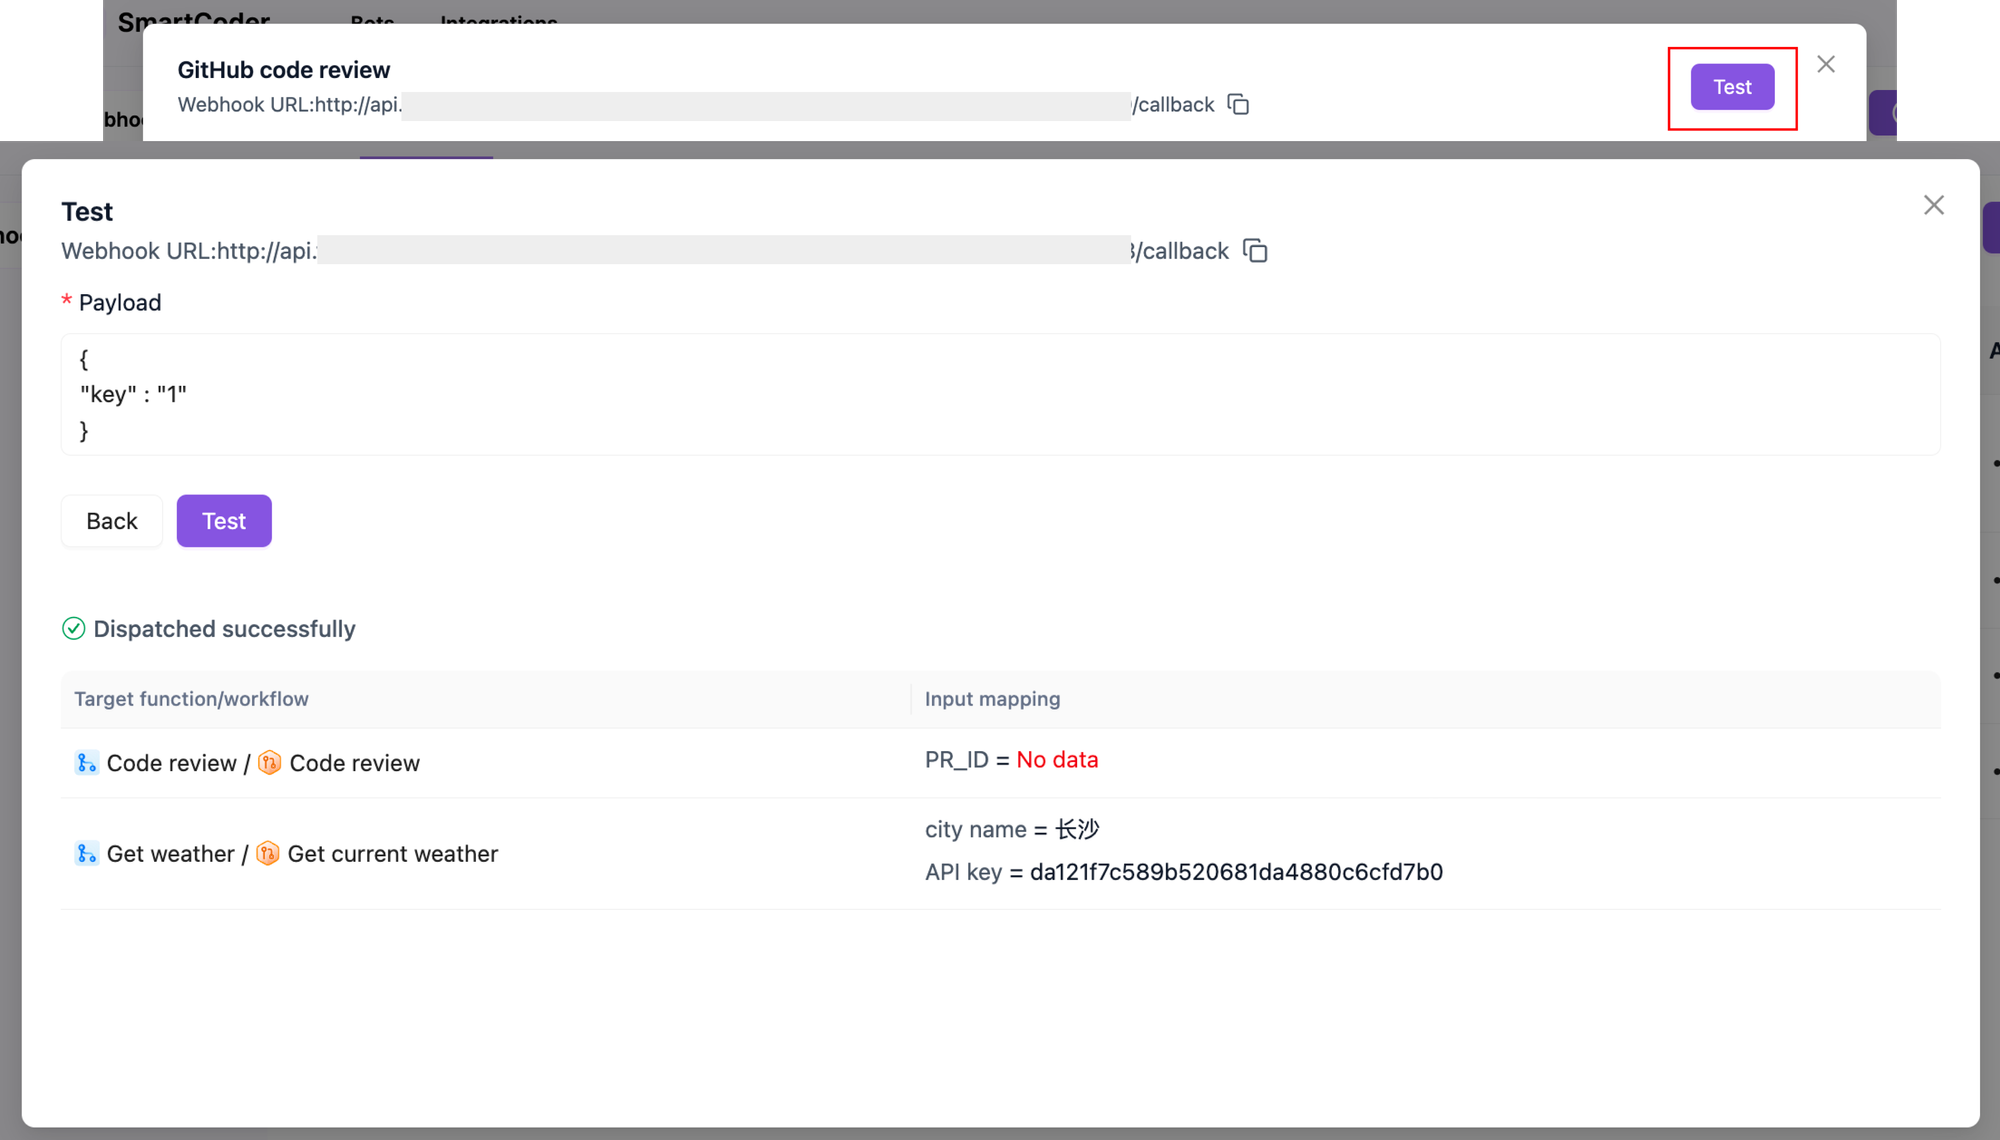Click the 'Input mapping' column header
Image resolution: width=2000 pixels, height=1140 pixels.
(x=992, y=699)
